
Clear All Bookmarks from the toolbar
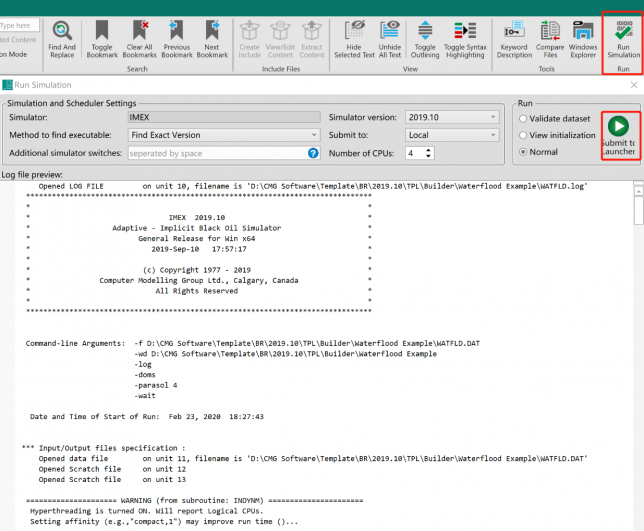point(140,38)
